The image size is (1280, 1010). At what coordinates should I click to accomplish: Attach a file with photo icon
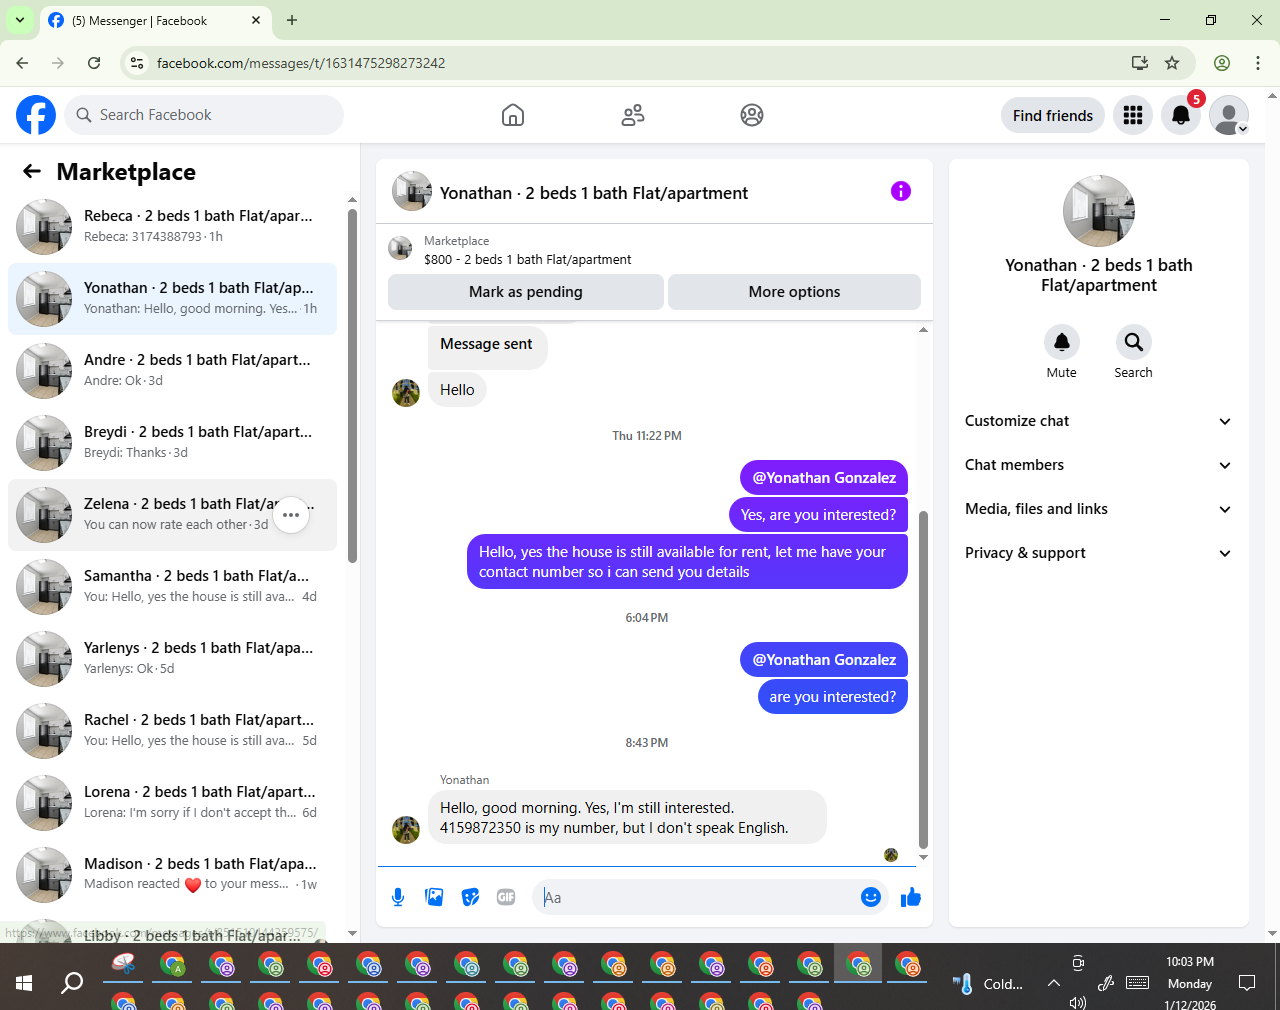(434, 897)
